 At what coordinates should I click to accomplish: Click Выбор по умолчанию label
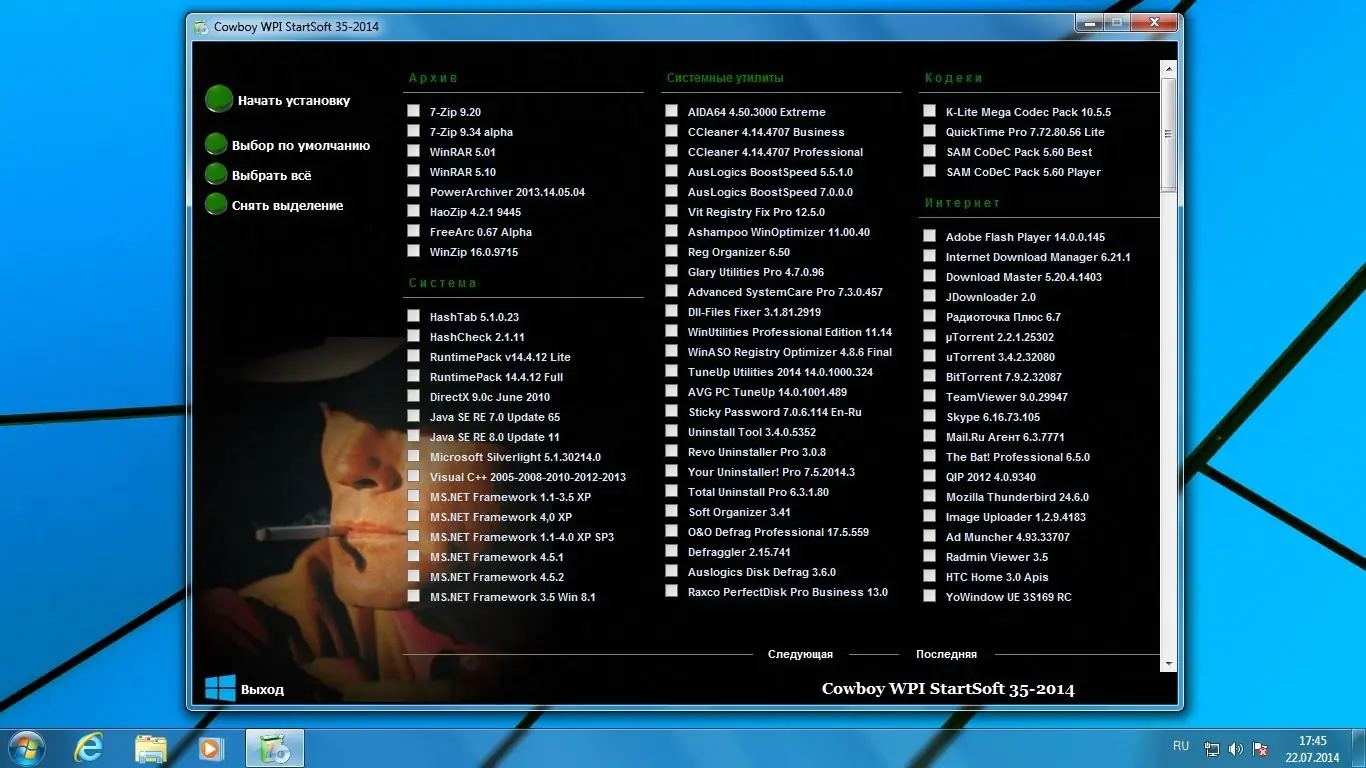(301, 146)
